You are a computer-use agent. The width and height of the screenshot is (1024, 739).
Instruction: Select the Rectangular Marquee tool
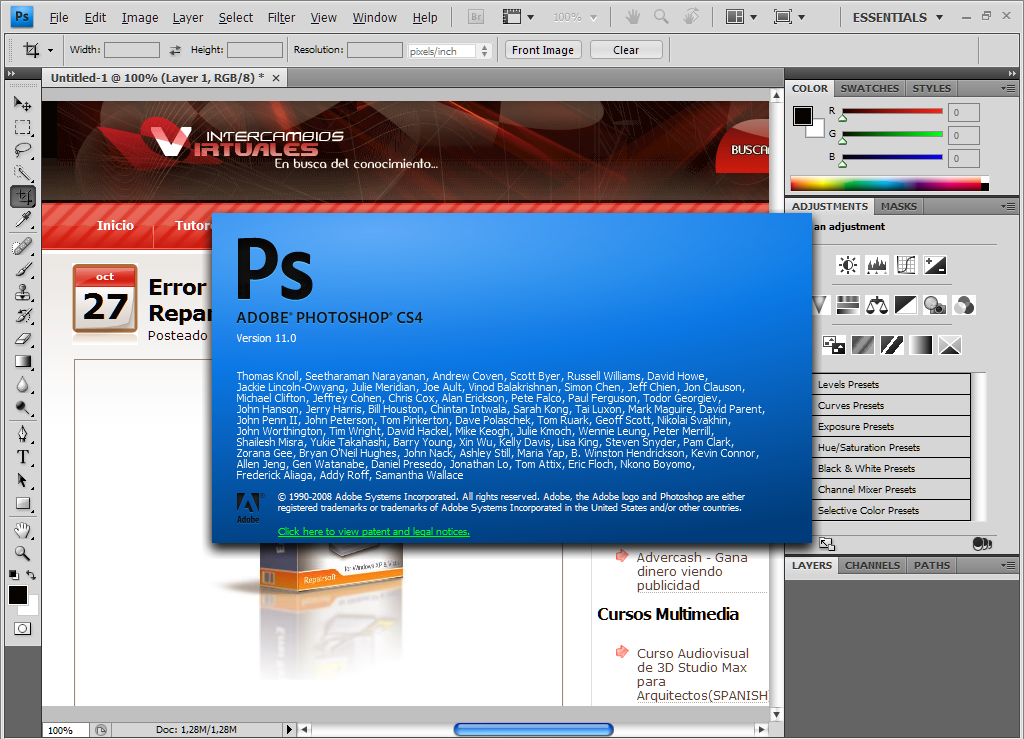[x=23, y=127]
